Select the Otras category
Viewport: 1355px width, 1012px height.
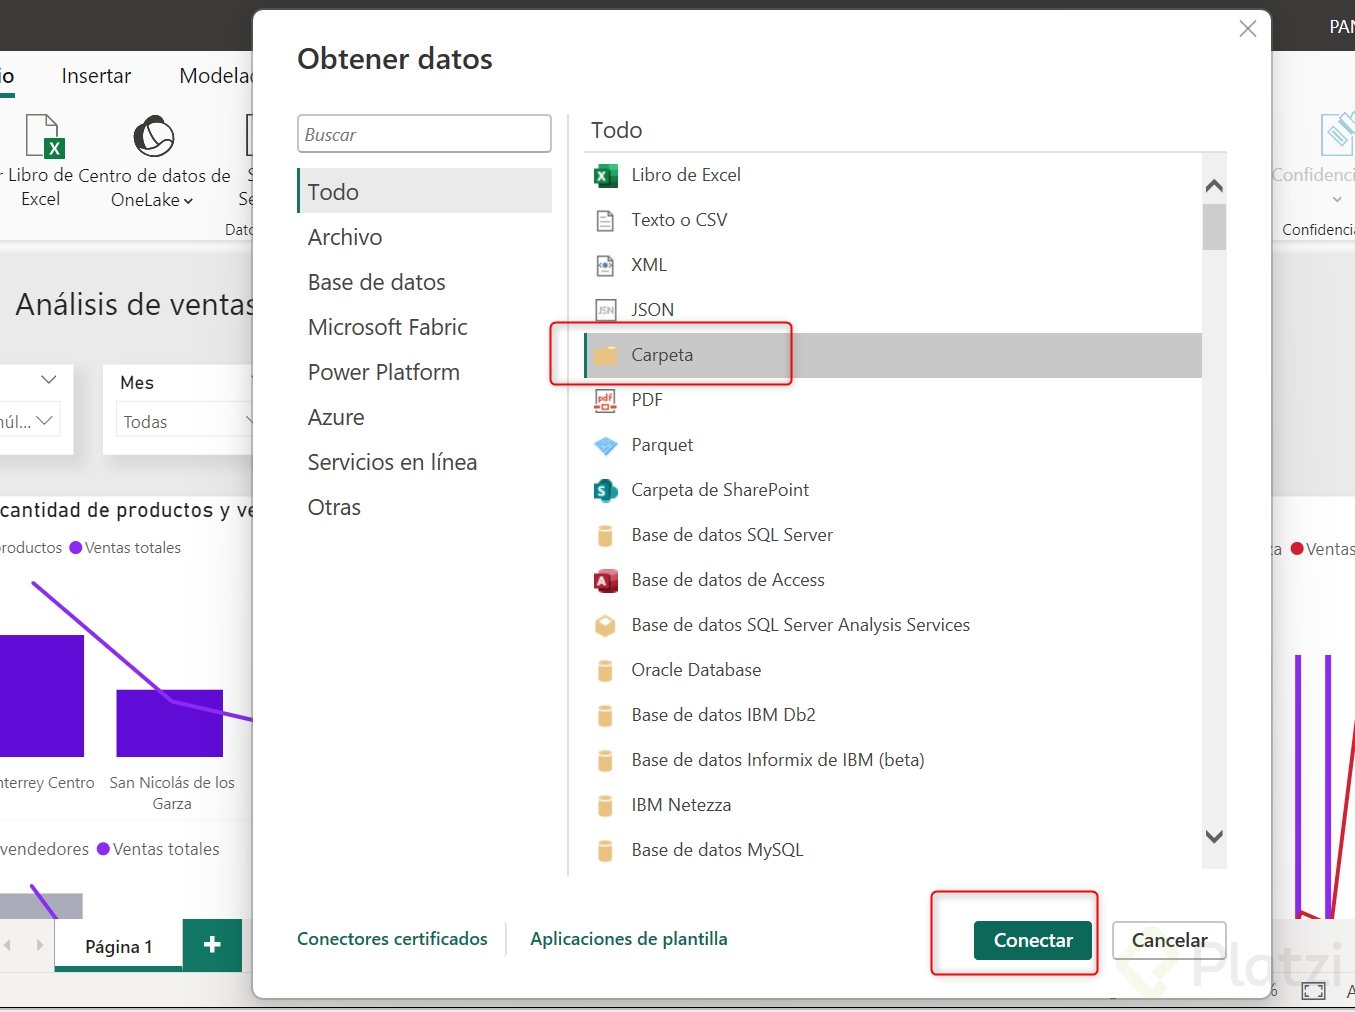334,507
